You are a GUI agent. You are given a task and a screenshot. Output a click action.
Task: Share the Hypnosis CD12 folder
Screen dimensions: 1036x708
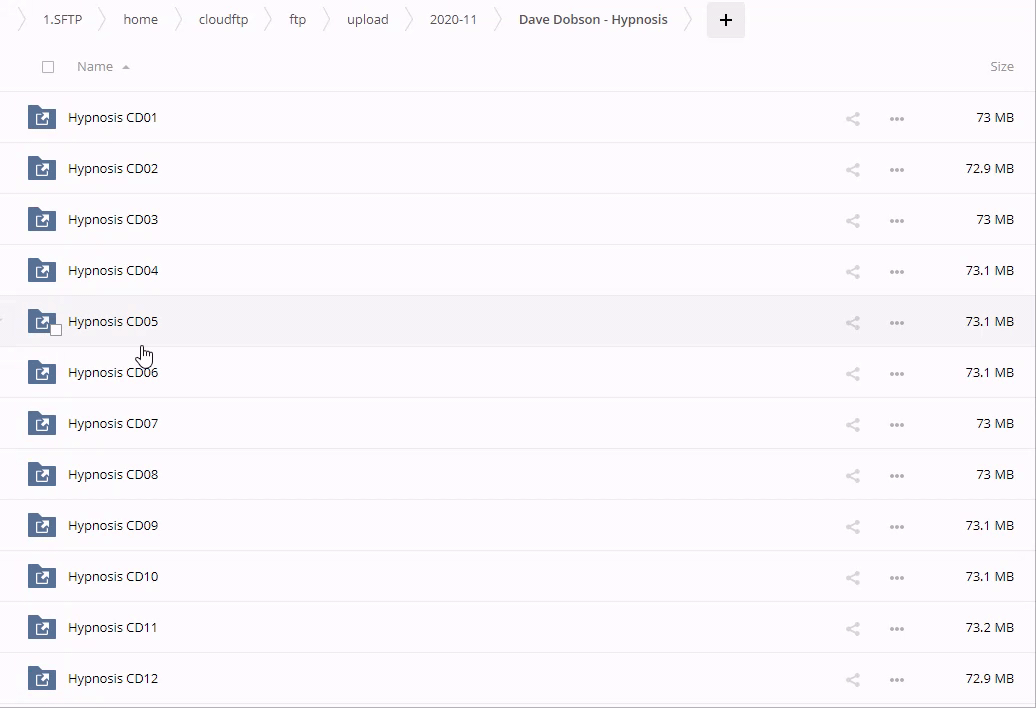(x=852, y=680)
